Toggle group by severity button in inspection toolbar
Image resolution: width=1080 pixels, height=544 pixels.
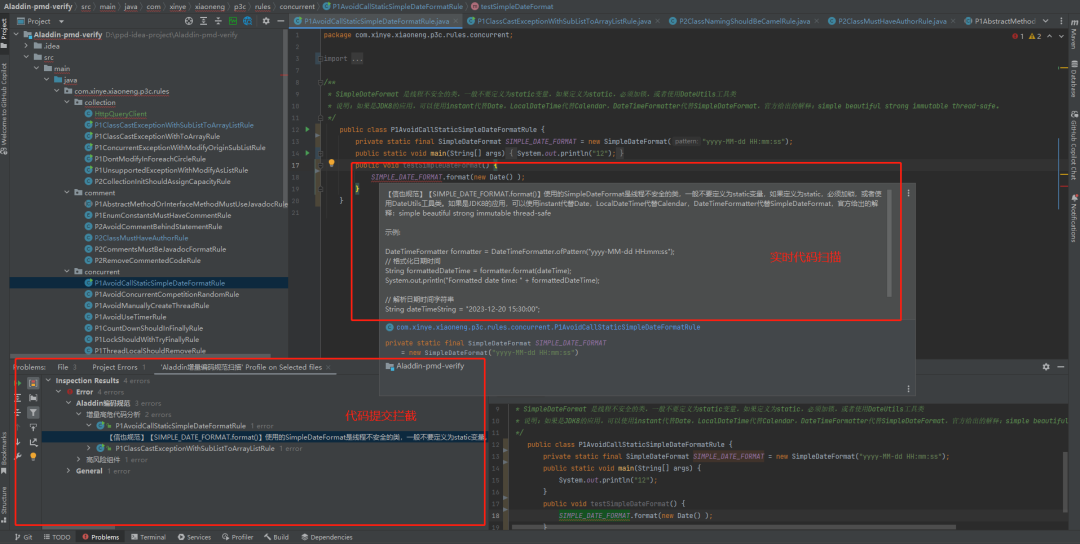pos(33,383)
